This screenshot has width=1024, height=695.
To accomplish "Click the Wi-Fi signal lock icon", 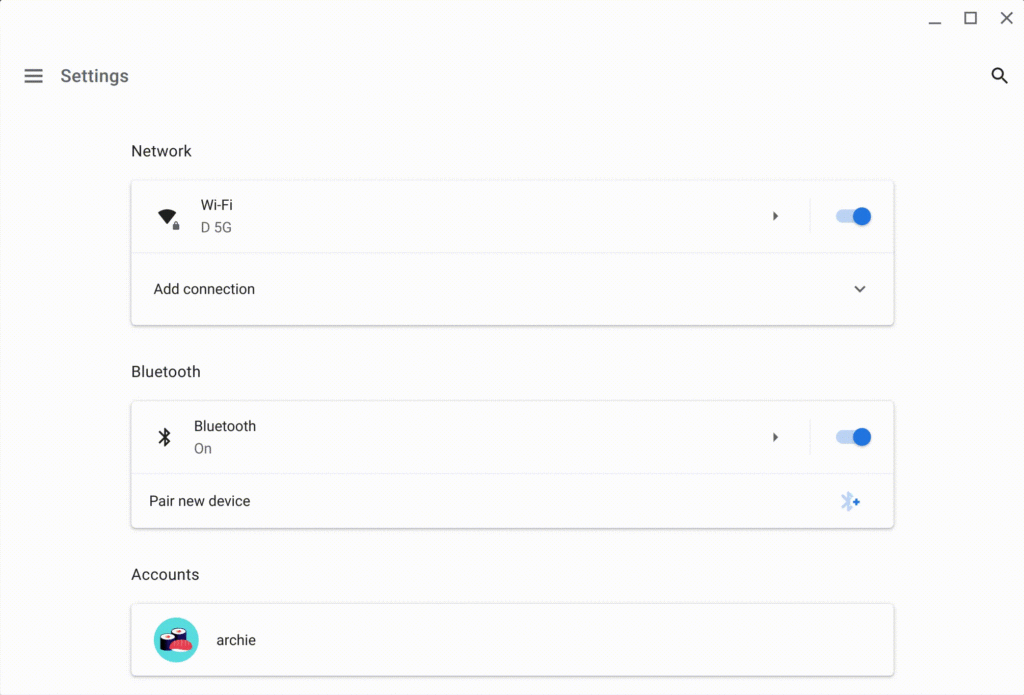I will (x=168, y=219).
